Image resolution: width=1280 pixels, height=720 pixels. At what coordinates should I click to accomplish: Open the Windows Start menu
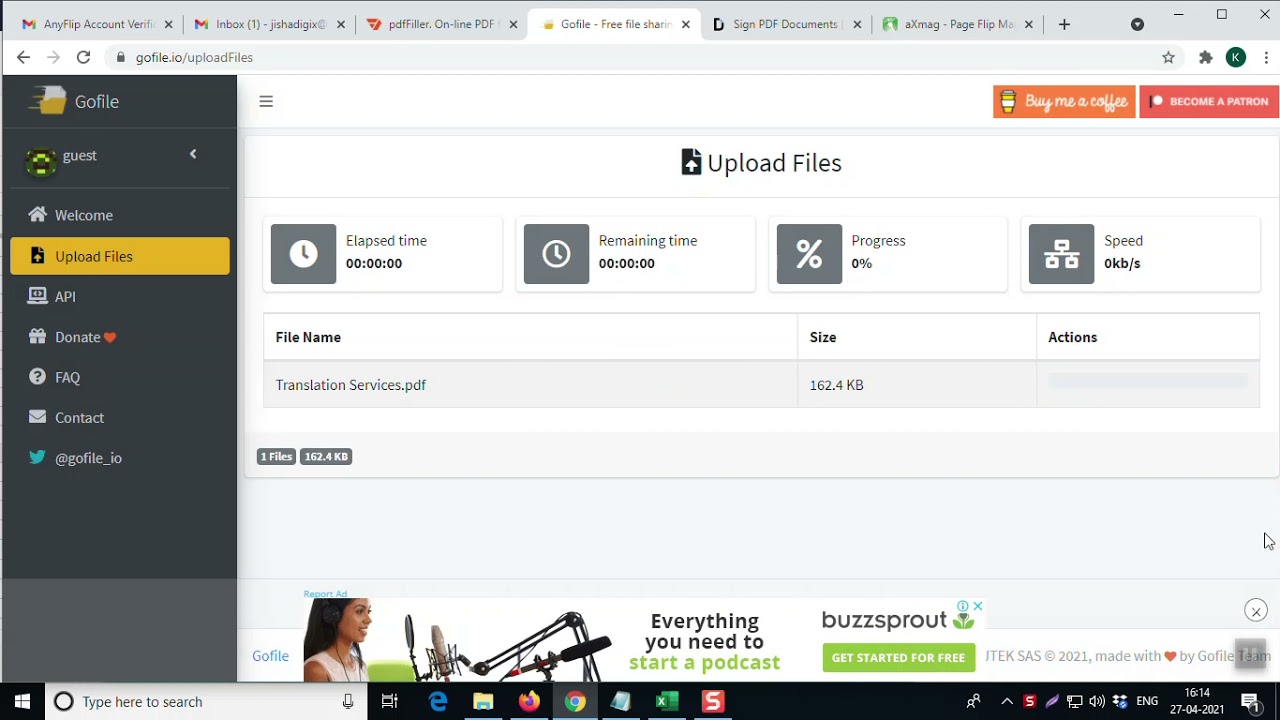tap(22, 701)
